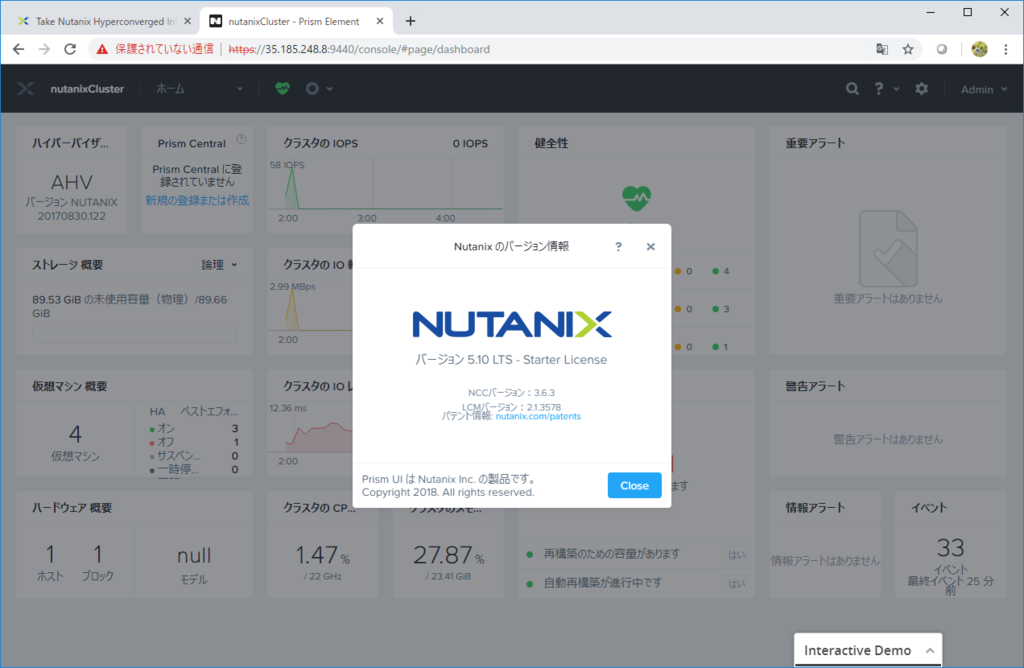Click the browser extension circle icon
This screenshot has height=668, width=1024.
(942, 49)
